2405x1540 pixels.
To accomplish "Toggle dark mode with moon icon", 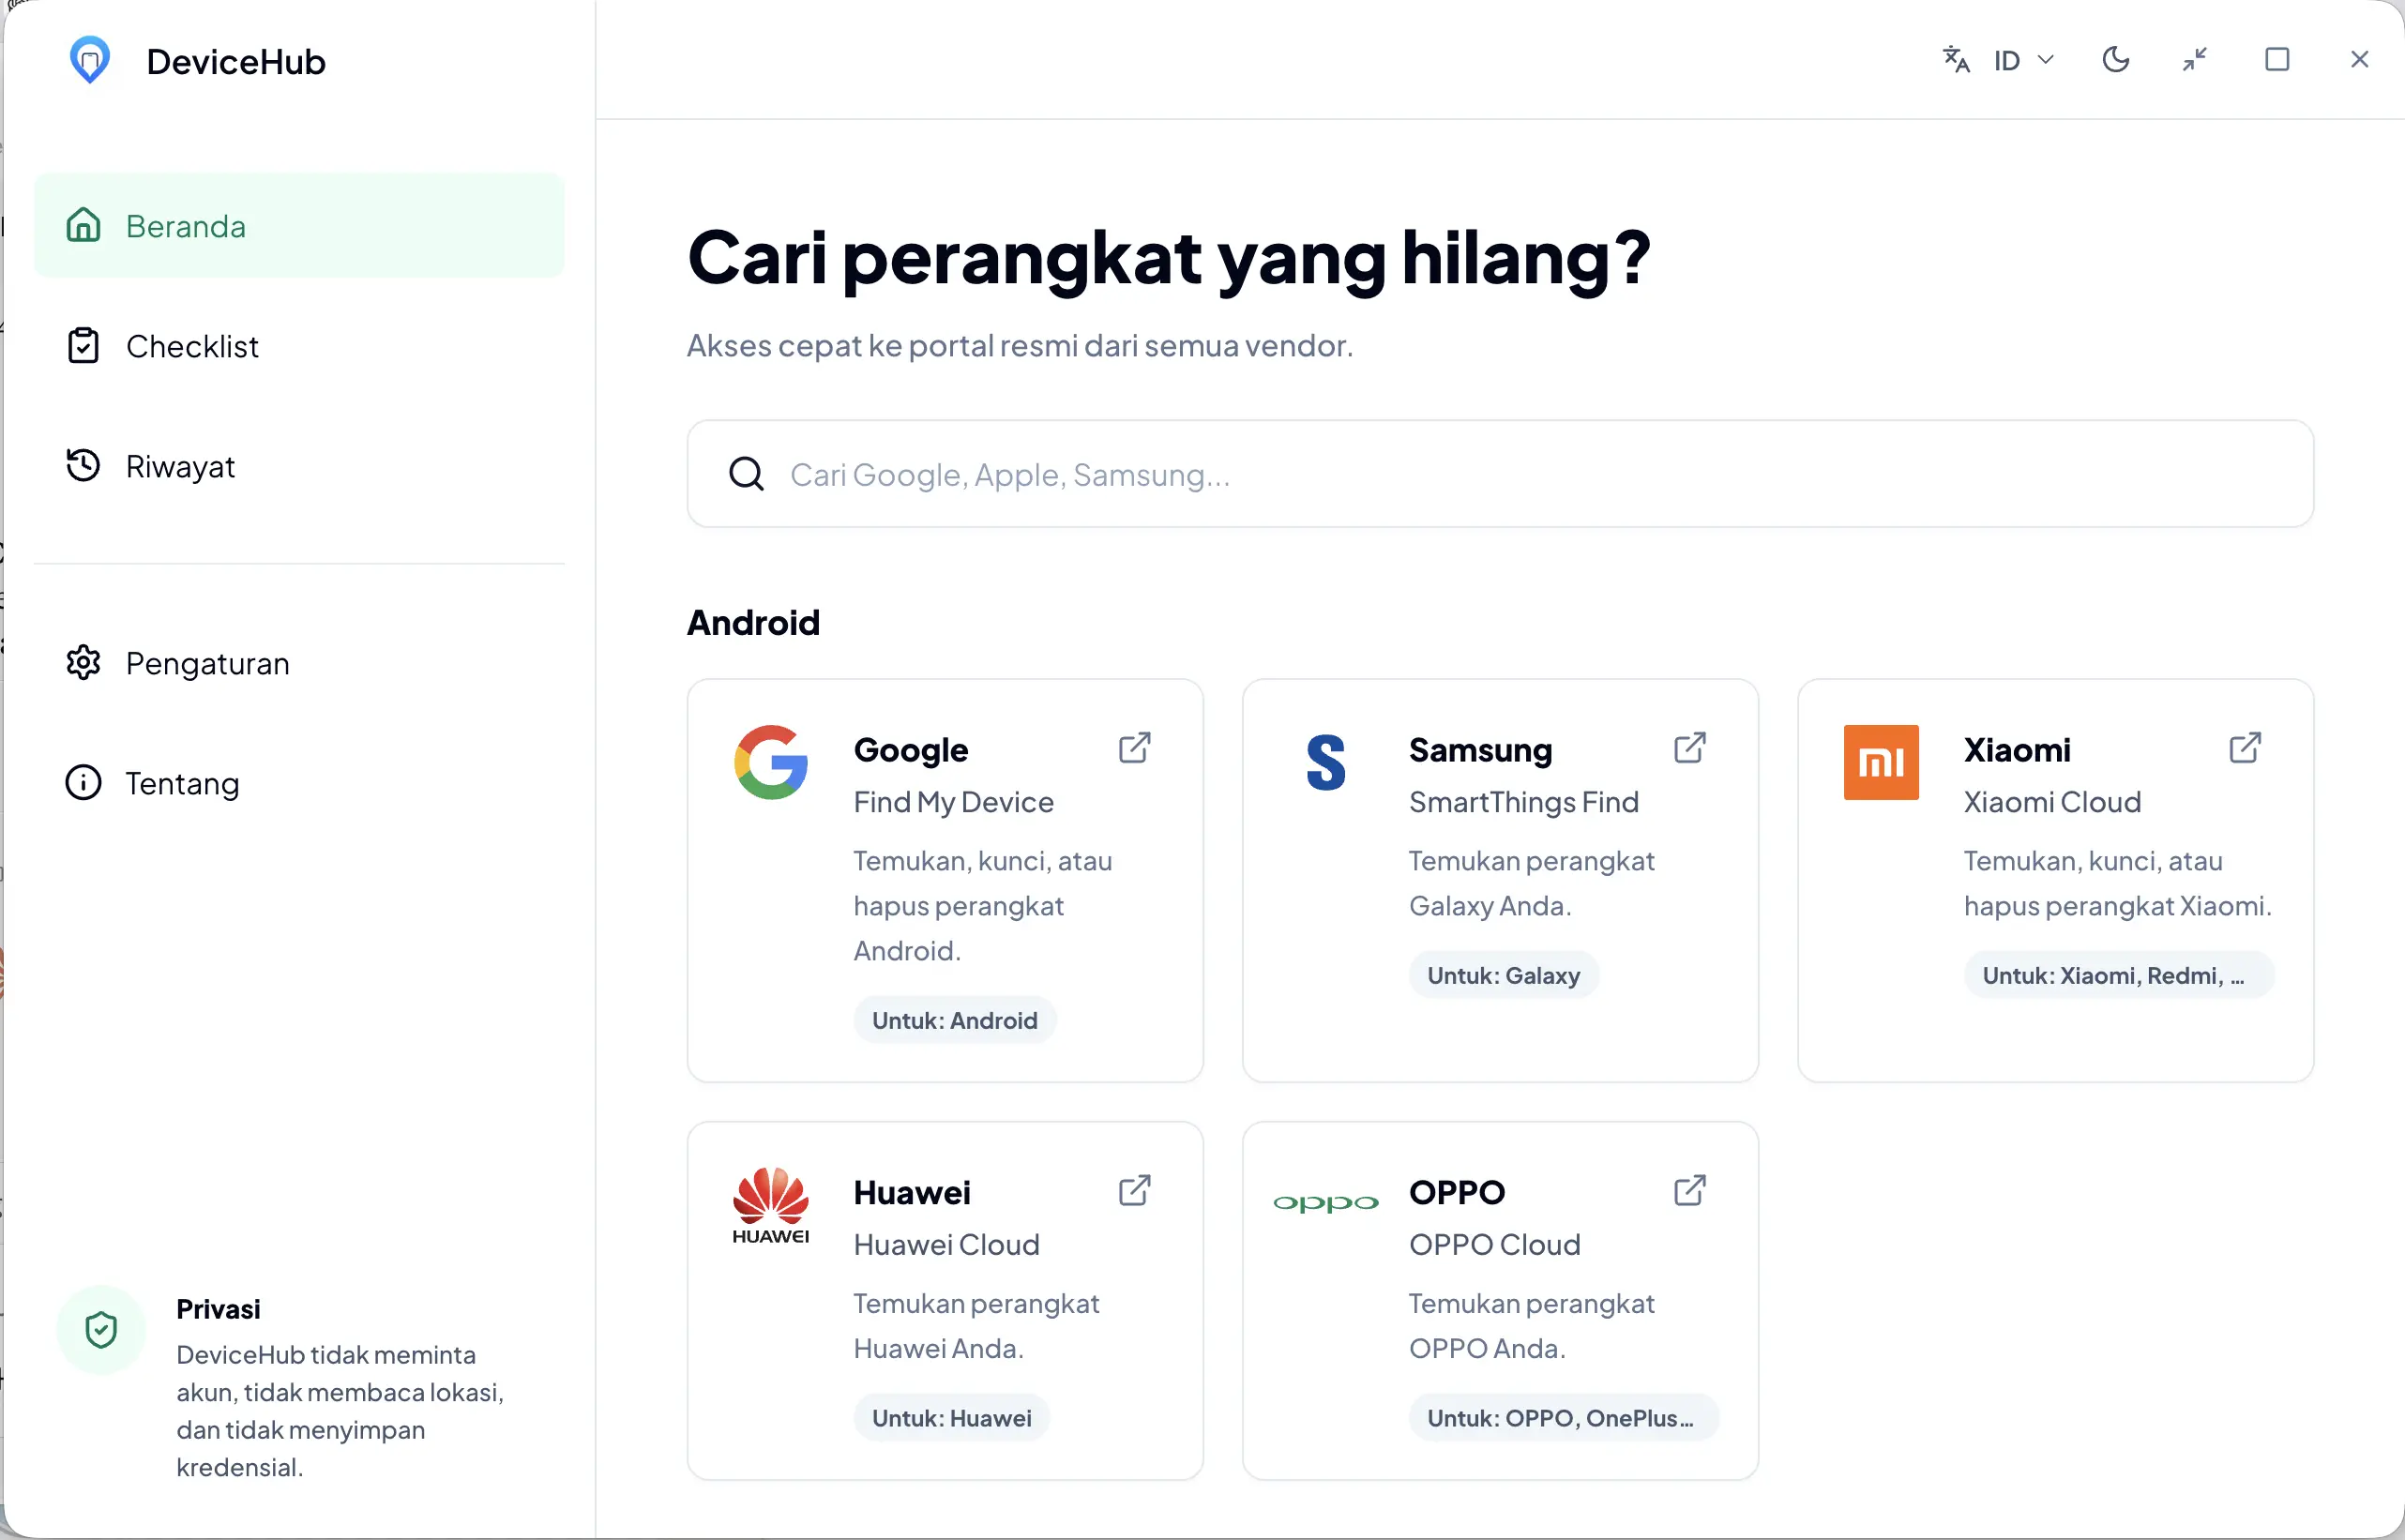I will tap(2116, 60).
